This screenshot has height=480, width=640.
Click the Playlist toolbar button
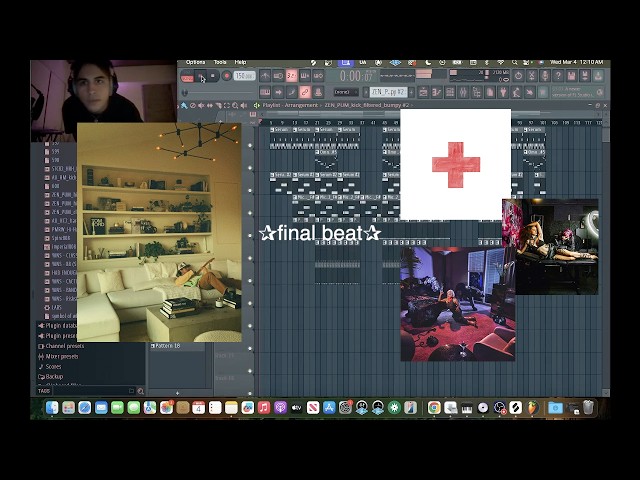pos(423,92)
